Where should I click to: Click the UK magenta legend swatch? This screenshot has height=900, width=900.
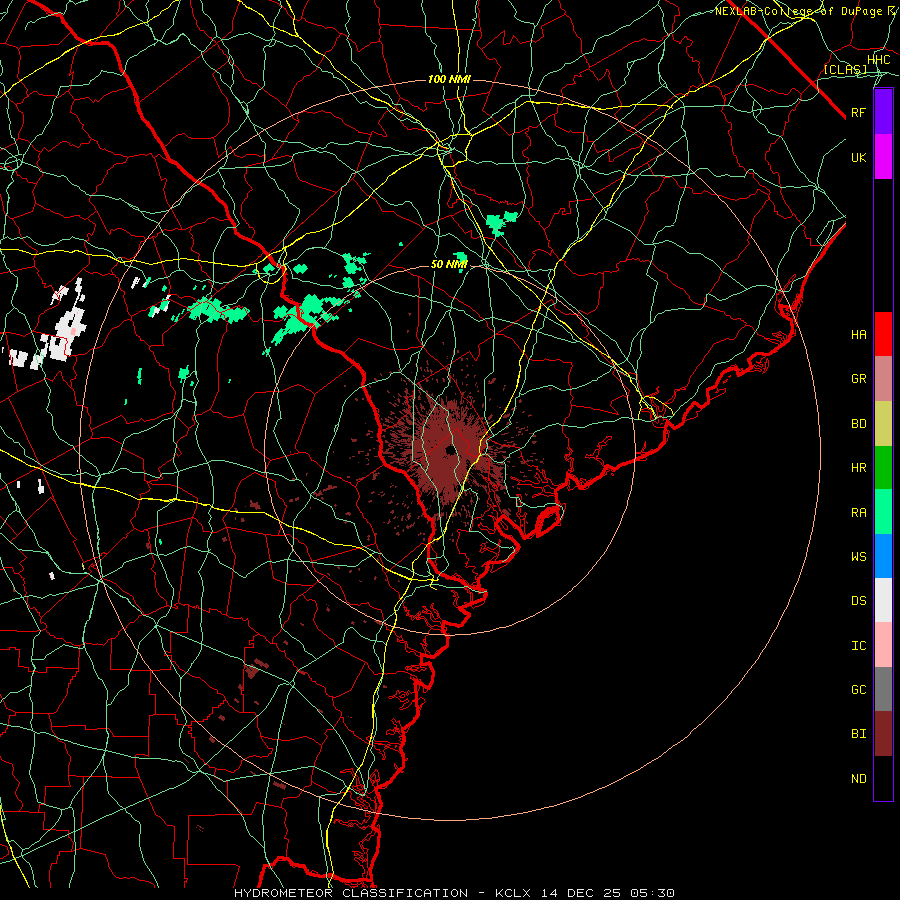(883, 157)
